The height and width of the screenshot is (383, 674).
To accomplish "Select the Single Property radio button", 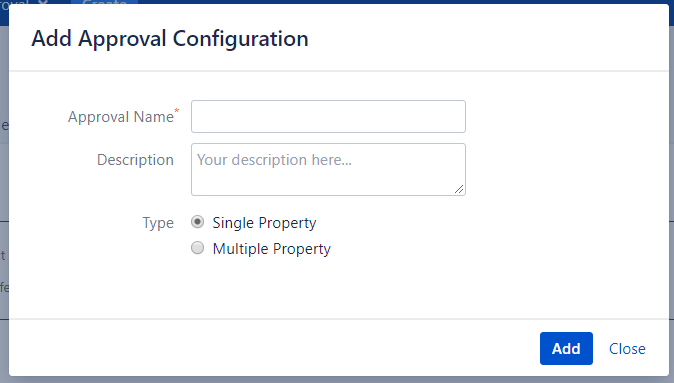I will click(x=197, y=222).
